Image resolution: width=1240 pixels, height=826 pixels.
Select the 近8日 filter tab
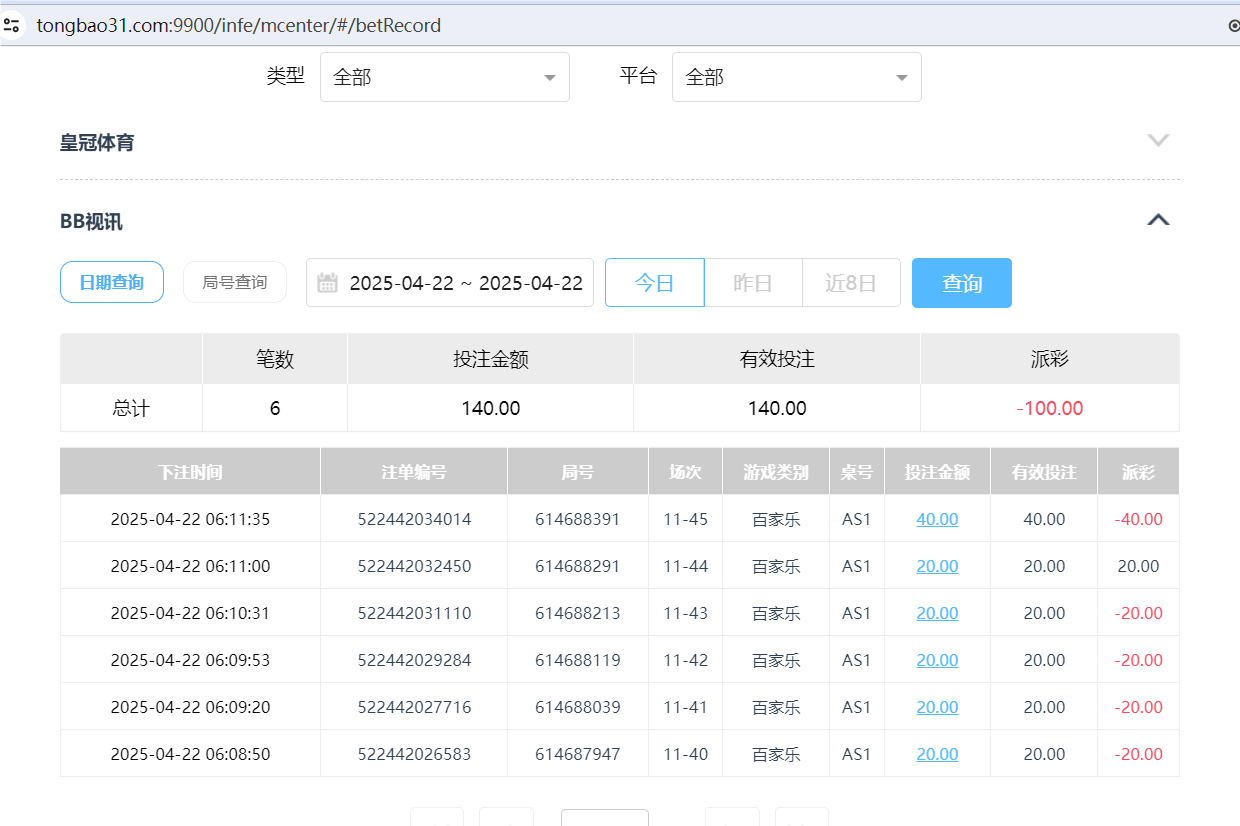point(851,282)
